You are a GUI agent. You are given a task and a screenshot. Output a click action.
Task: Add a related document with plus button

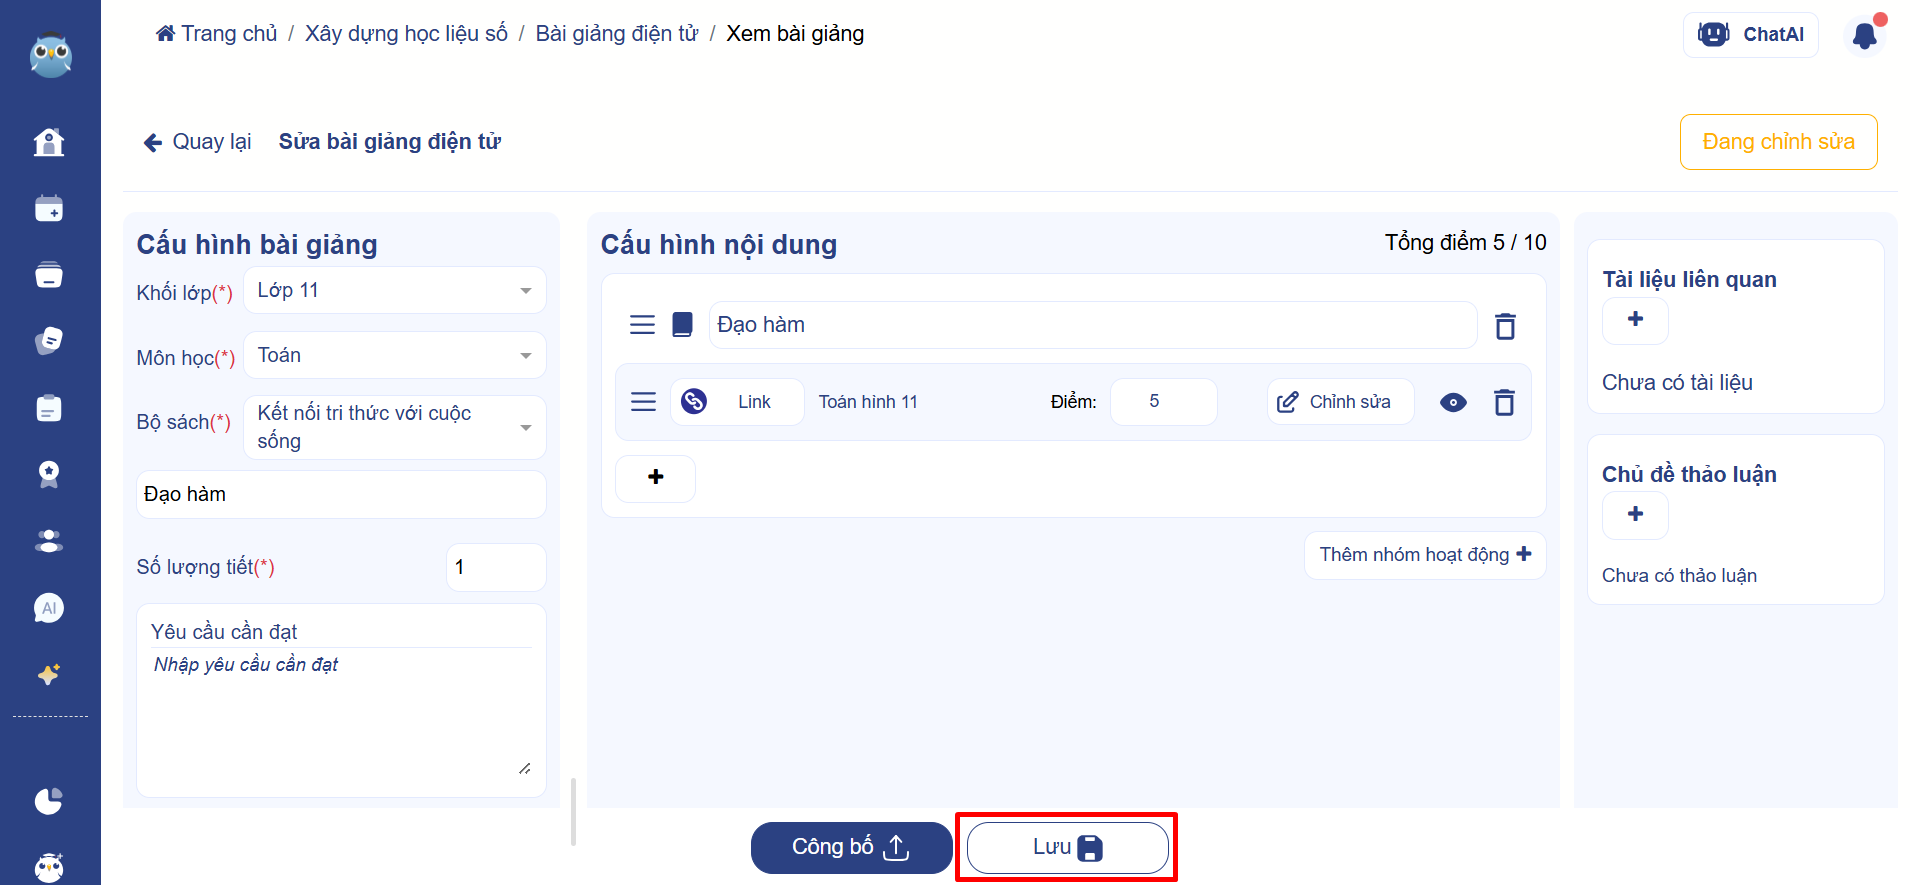[1635, 320]
